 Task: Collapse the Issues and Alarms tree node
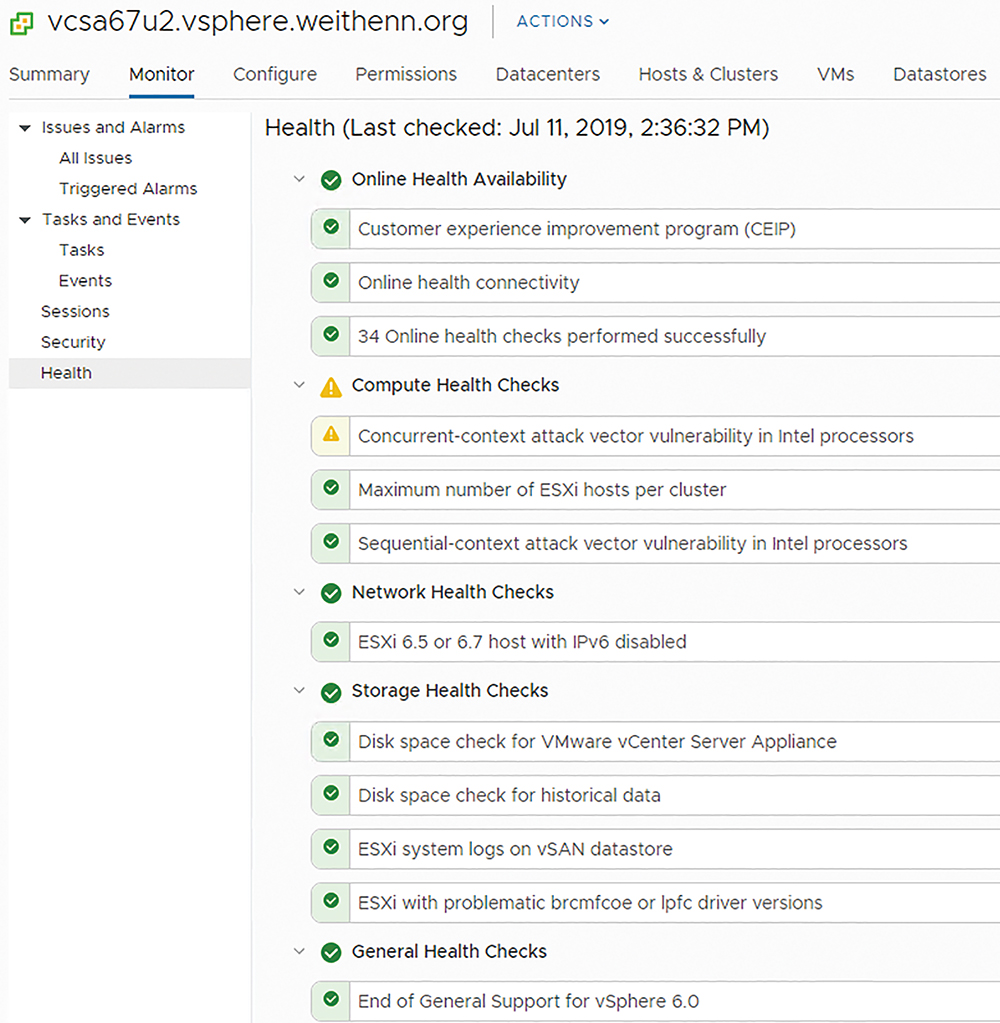pyautogui.click(x=25, y=128)
